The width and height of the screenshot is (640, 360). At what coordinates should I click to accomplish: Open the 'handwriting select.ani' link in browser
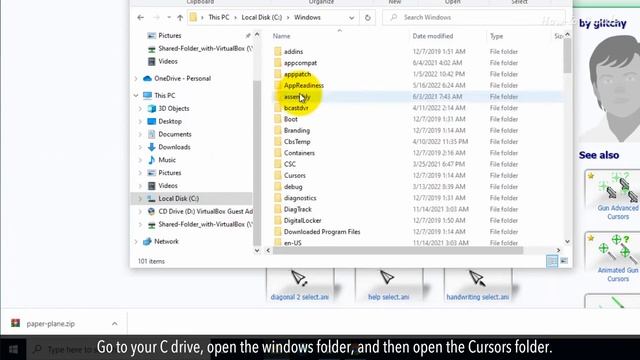point(478,297)
